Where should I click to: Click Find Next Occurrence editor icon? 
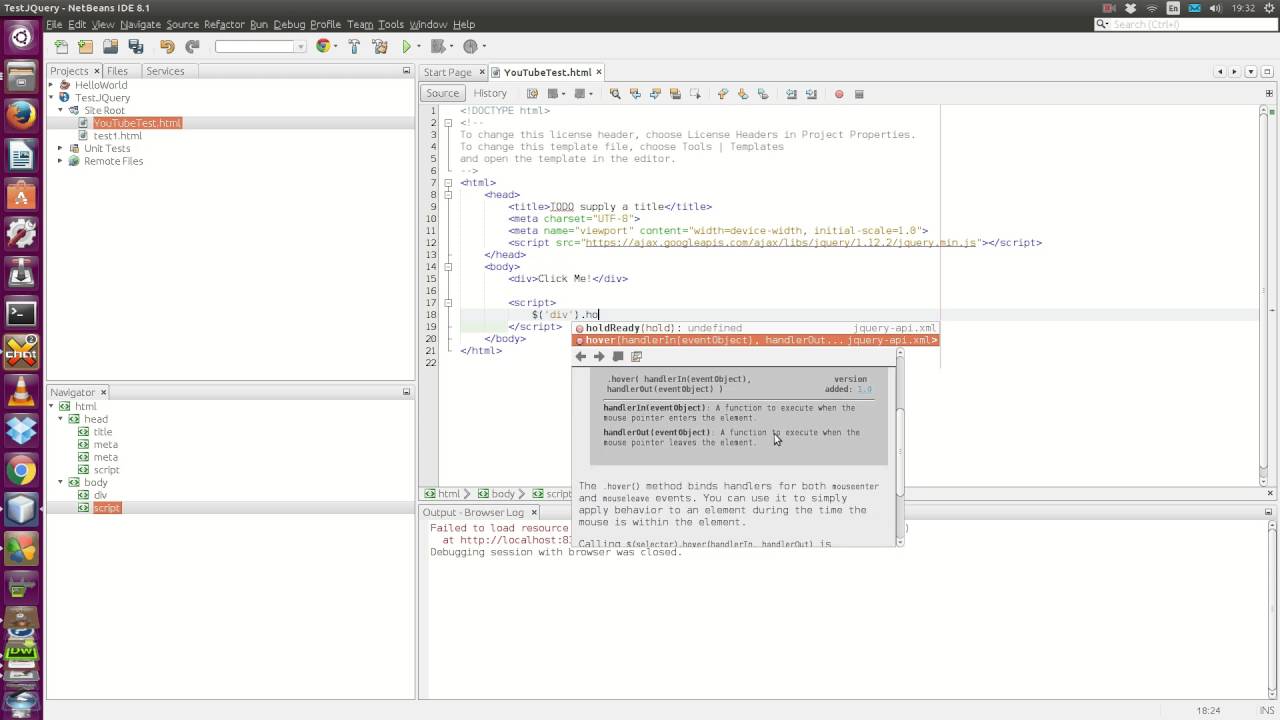click(x=655, y=94)
